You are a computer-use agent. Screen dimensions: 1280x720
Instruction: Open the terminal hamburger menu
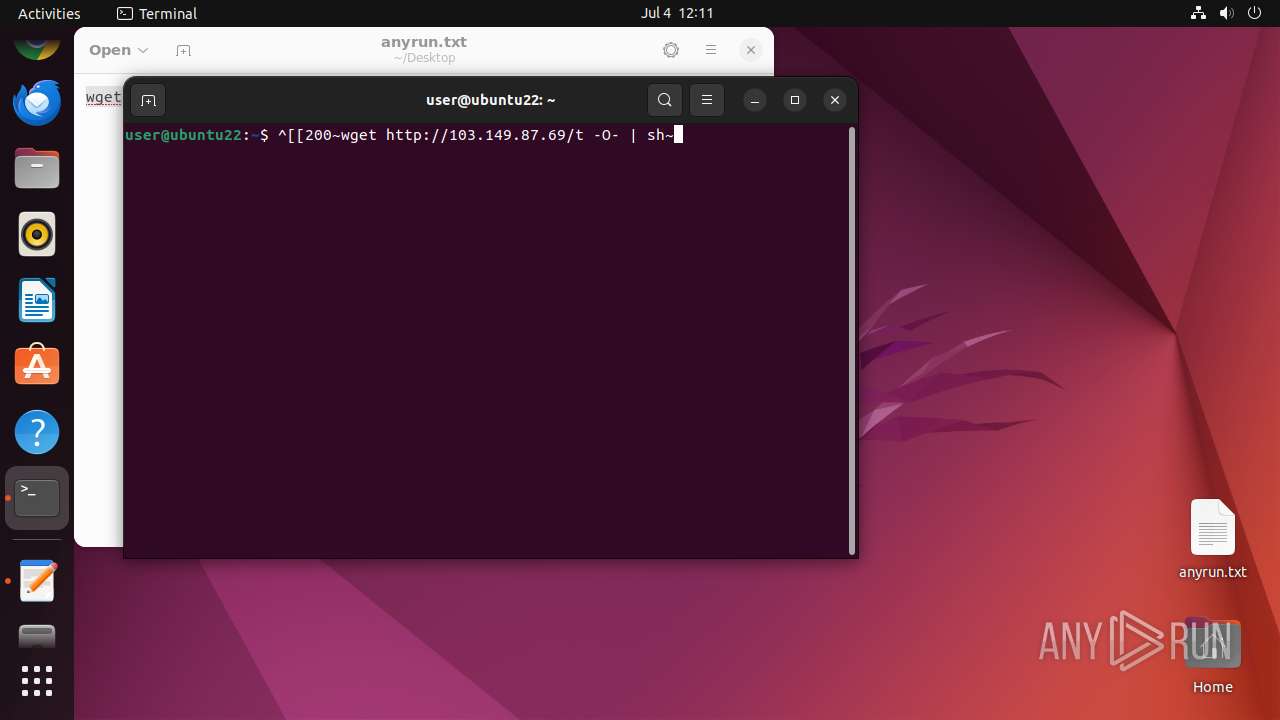click(x=707, y=100)
